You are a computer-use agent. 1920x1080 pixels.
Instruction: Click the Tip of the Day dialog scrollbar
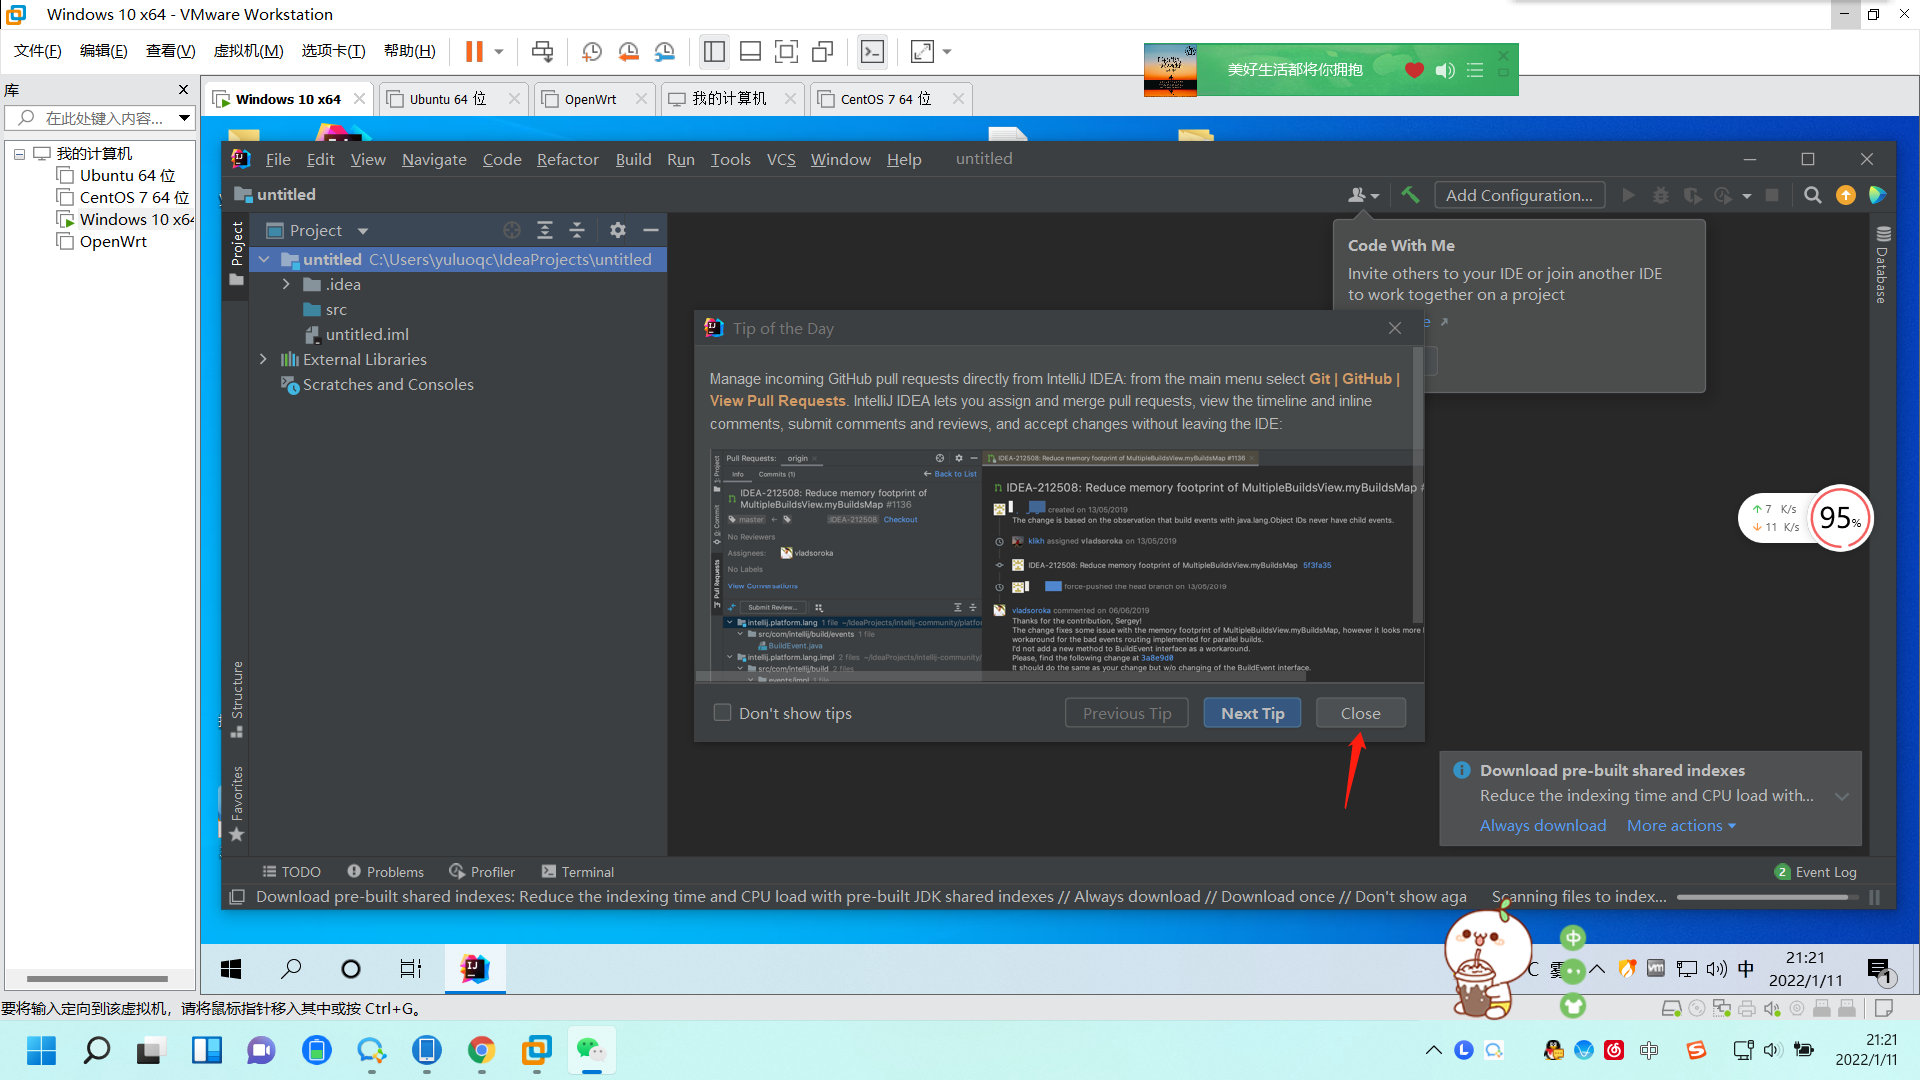[1417, 485]
